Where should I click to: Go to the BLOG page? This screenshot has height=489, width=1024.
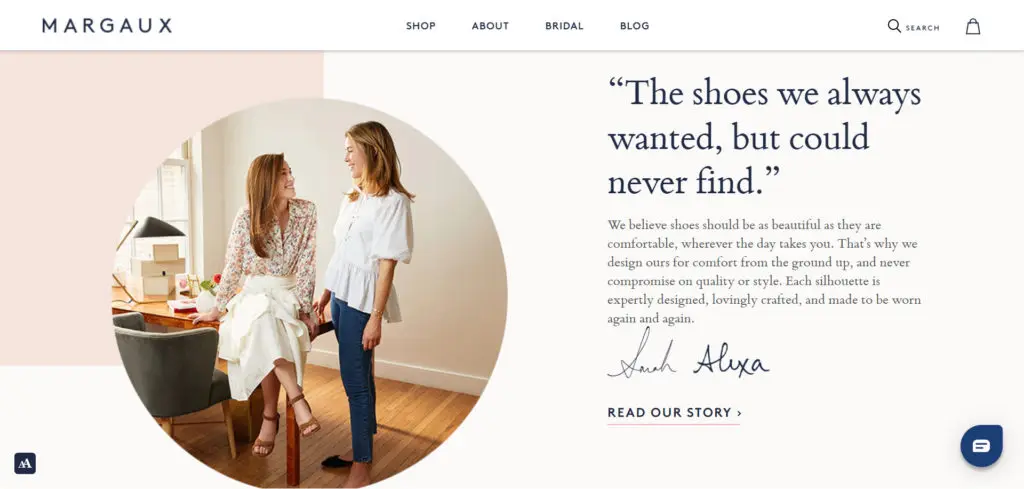(635, 26)
